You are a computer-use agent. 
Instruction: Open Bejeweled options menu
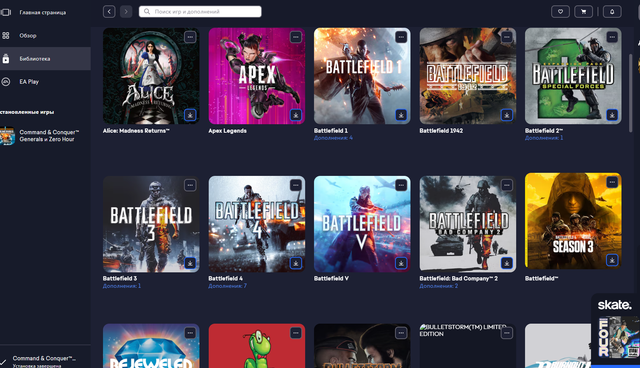190,333
